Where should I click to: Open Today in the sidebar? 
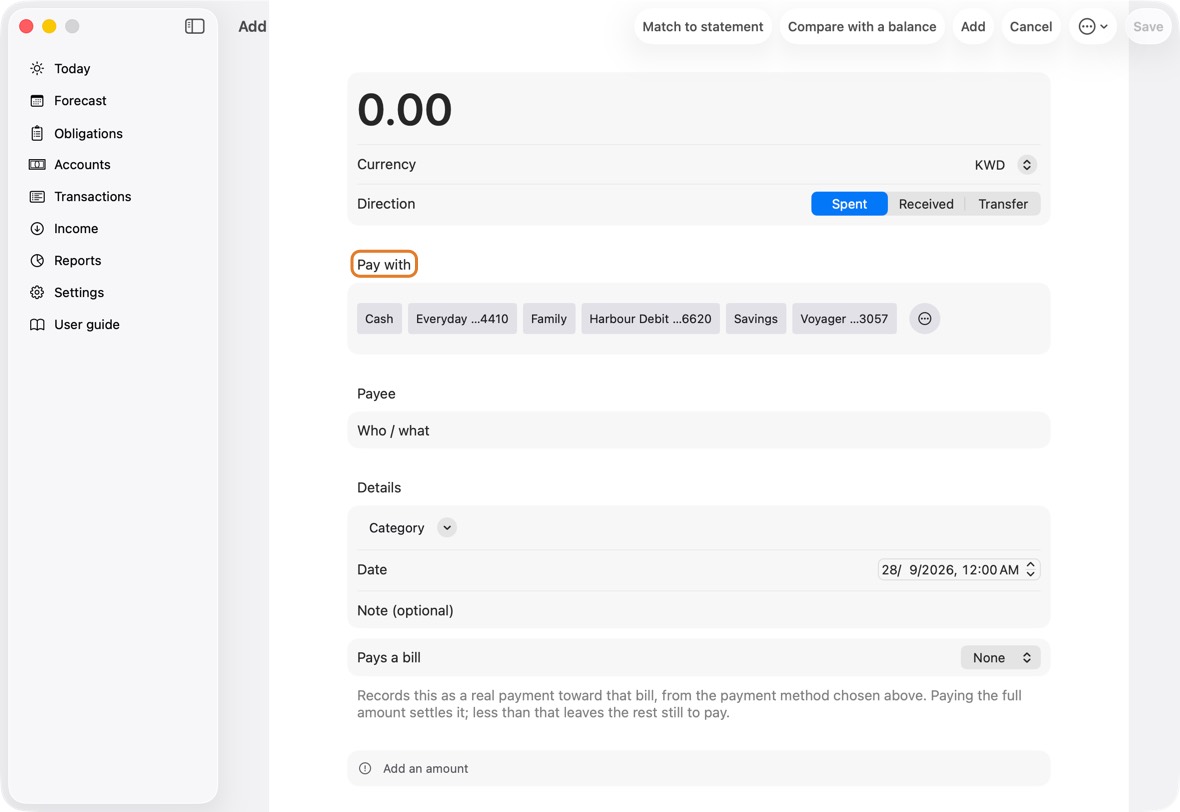coord(72,68)
